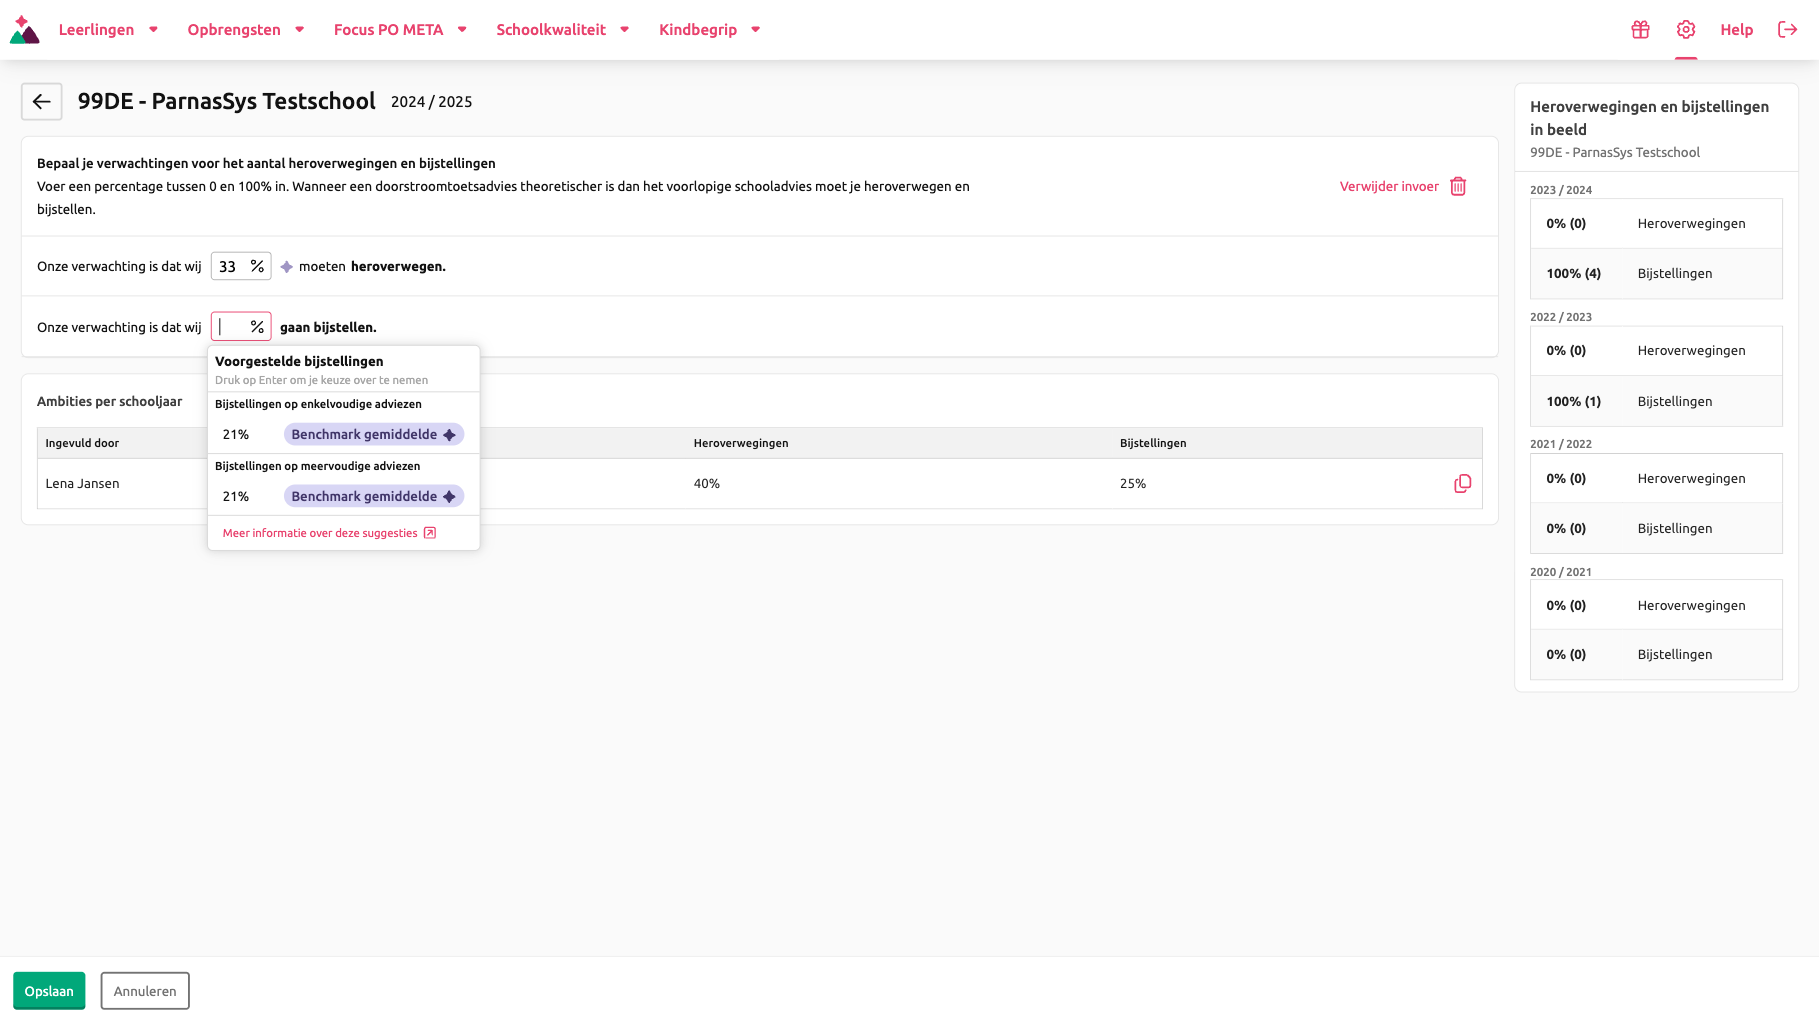This screenshot has width=1819, height=1024.
Task: Go back using the arrow button
Action: coord(42,101)
